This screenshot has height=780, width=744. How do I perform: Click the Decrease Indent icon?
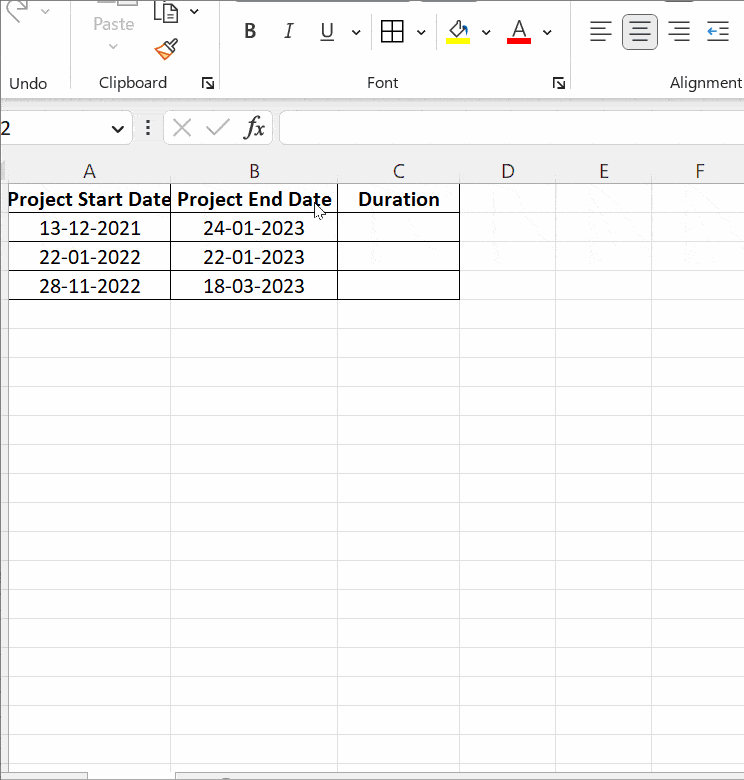718,32
